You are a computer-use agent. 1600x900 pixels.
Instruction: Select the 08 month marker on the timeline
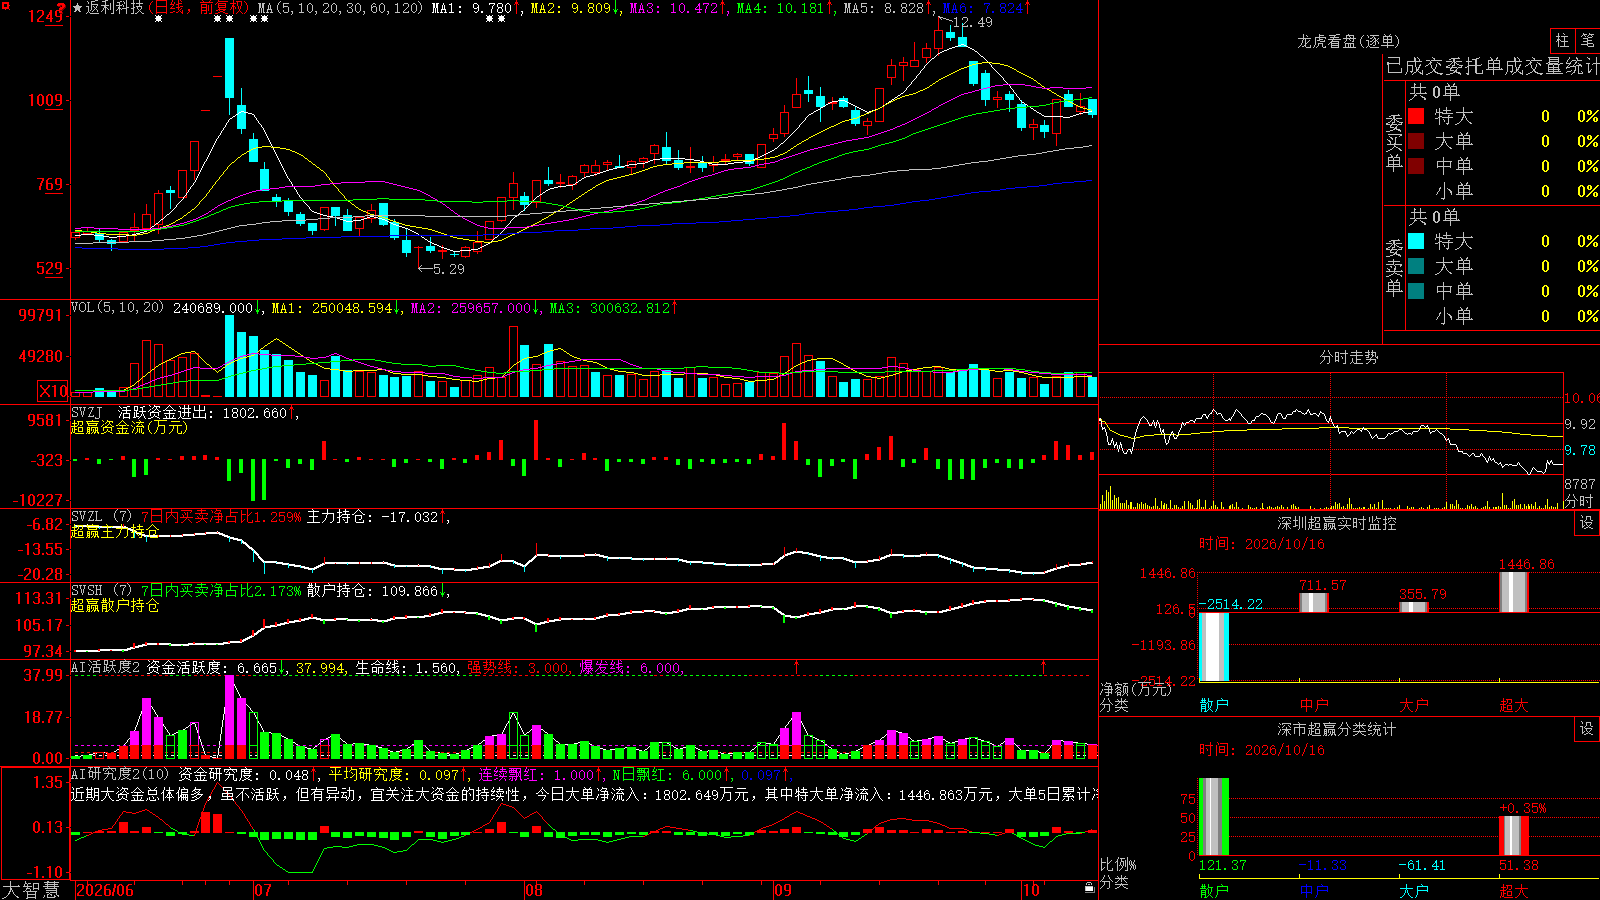pos(534,890)
